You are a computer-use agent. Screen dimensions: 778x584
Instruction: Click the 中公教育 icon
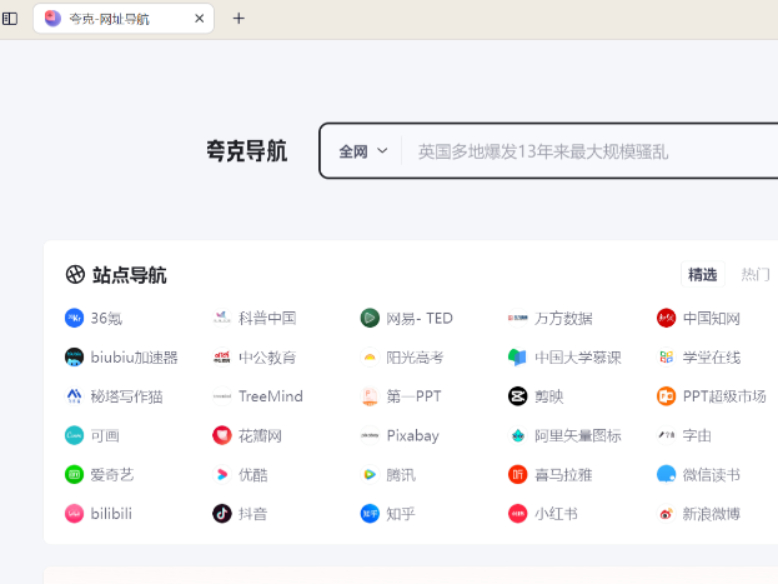[x=222, y=357]
